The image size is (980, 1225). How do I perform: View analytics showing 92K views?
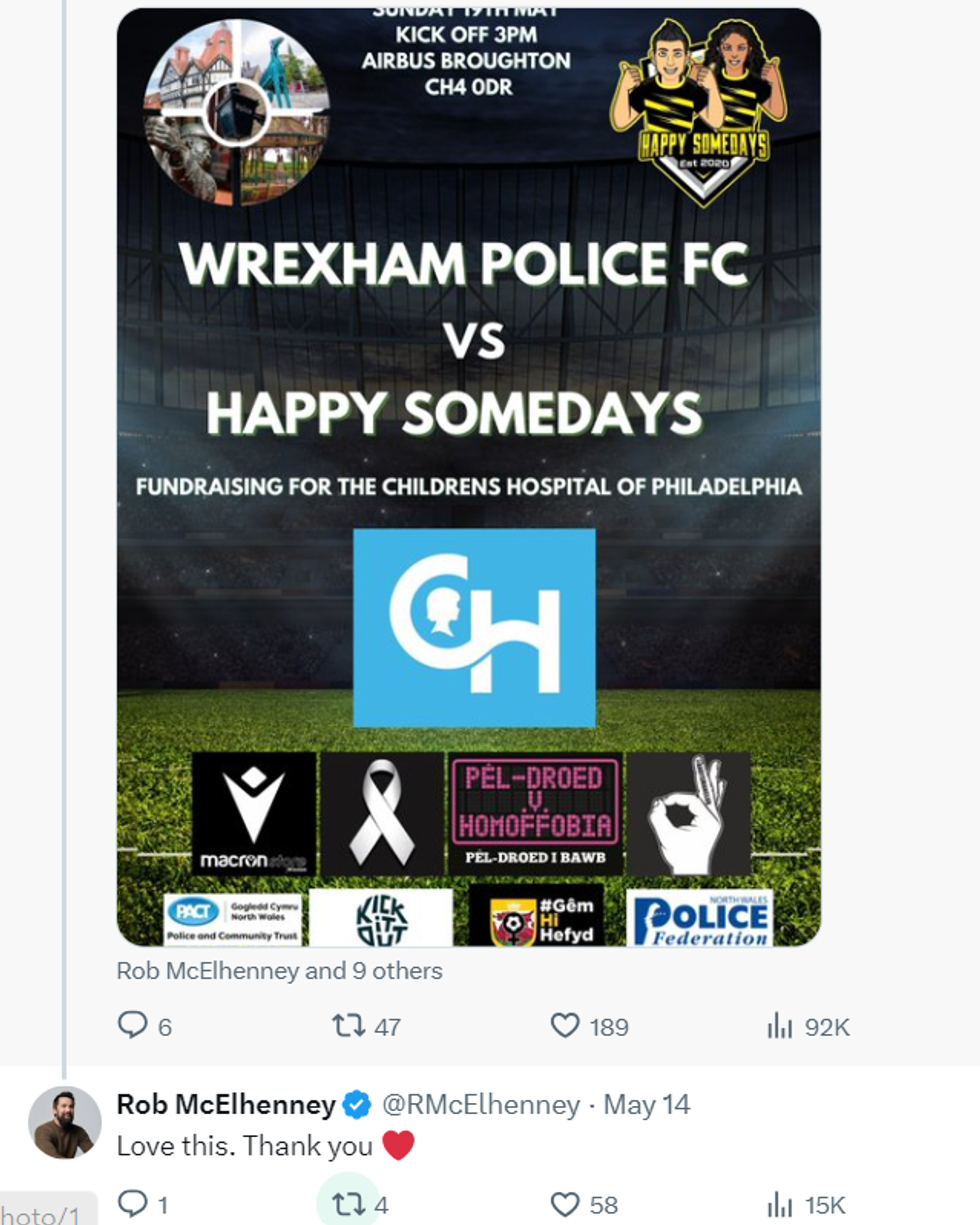click(779, 1026)
